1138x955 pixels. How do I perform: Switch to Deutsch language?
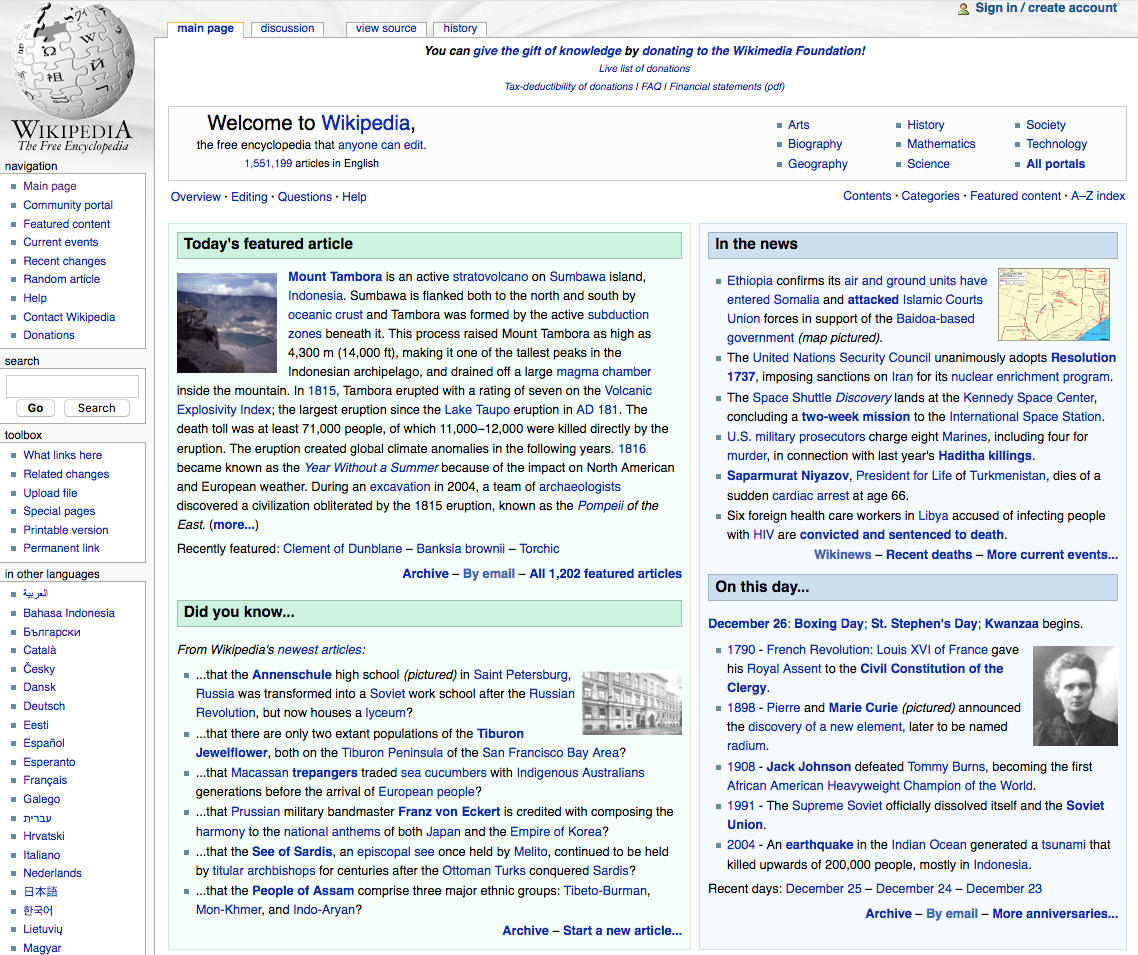pyautogui.click(x=44, y=706)
